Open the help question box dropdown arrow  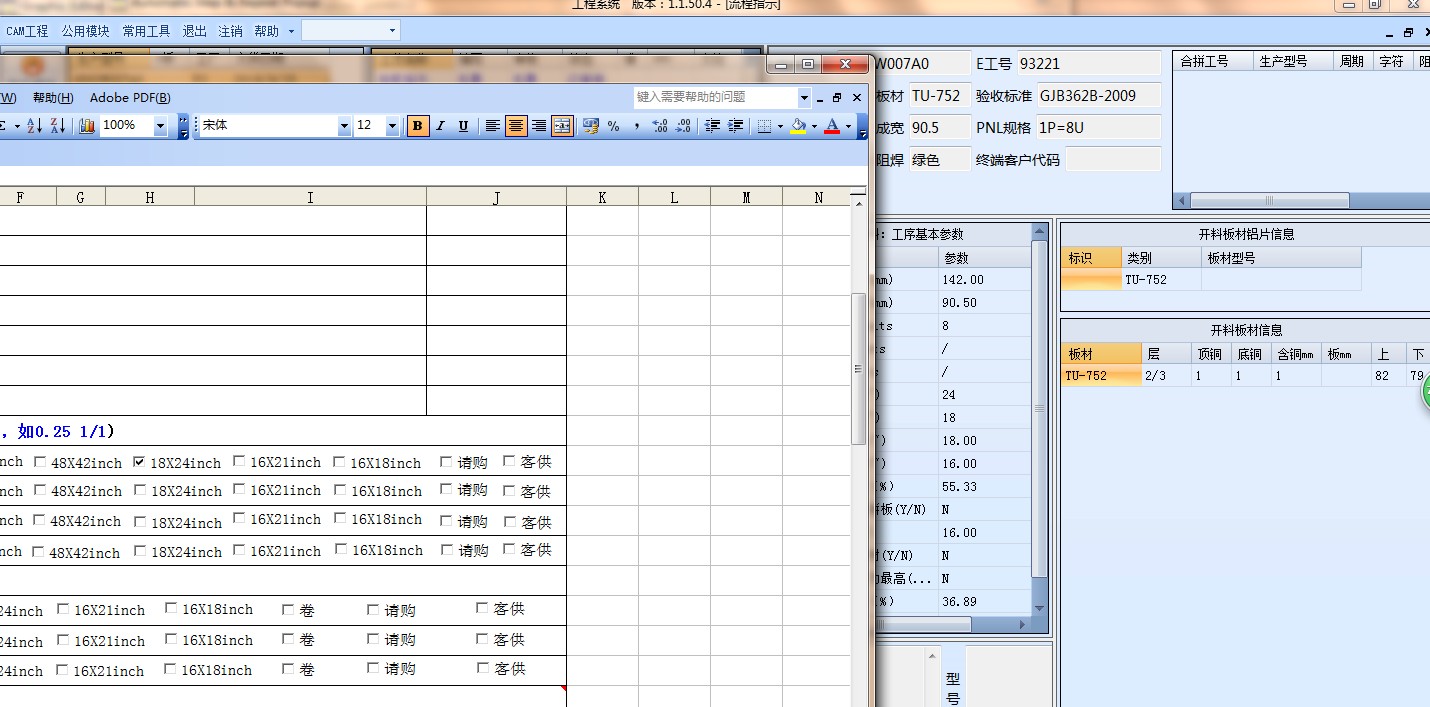(x=804, y=97)
